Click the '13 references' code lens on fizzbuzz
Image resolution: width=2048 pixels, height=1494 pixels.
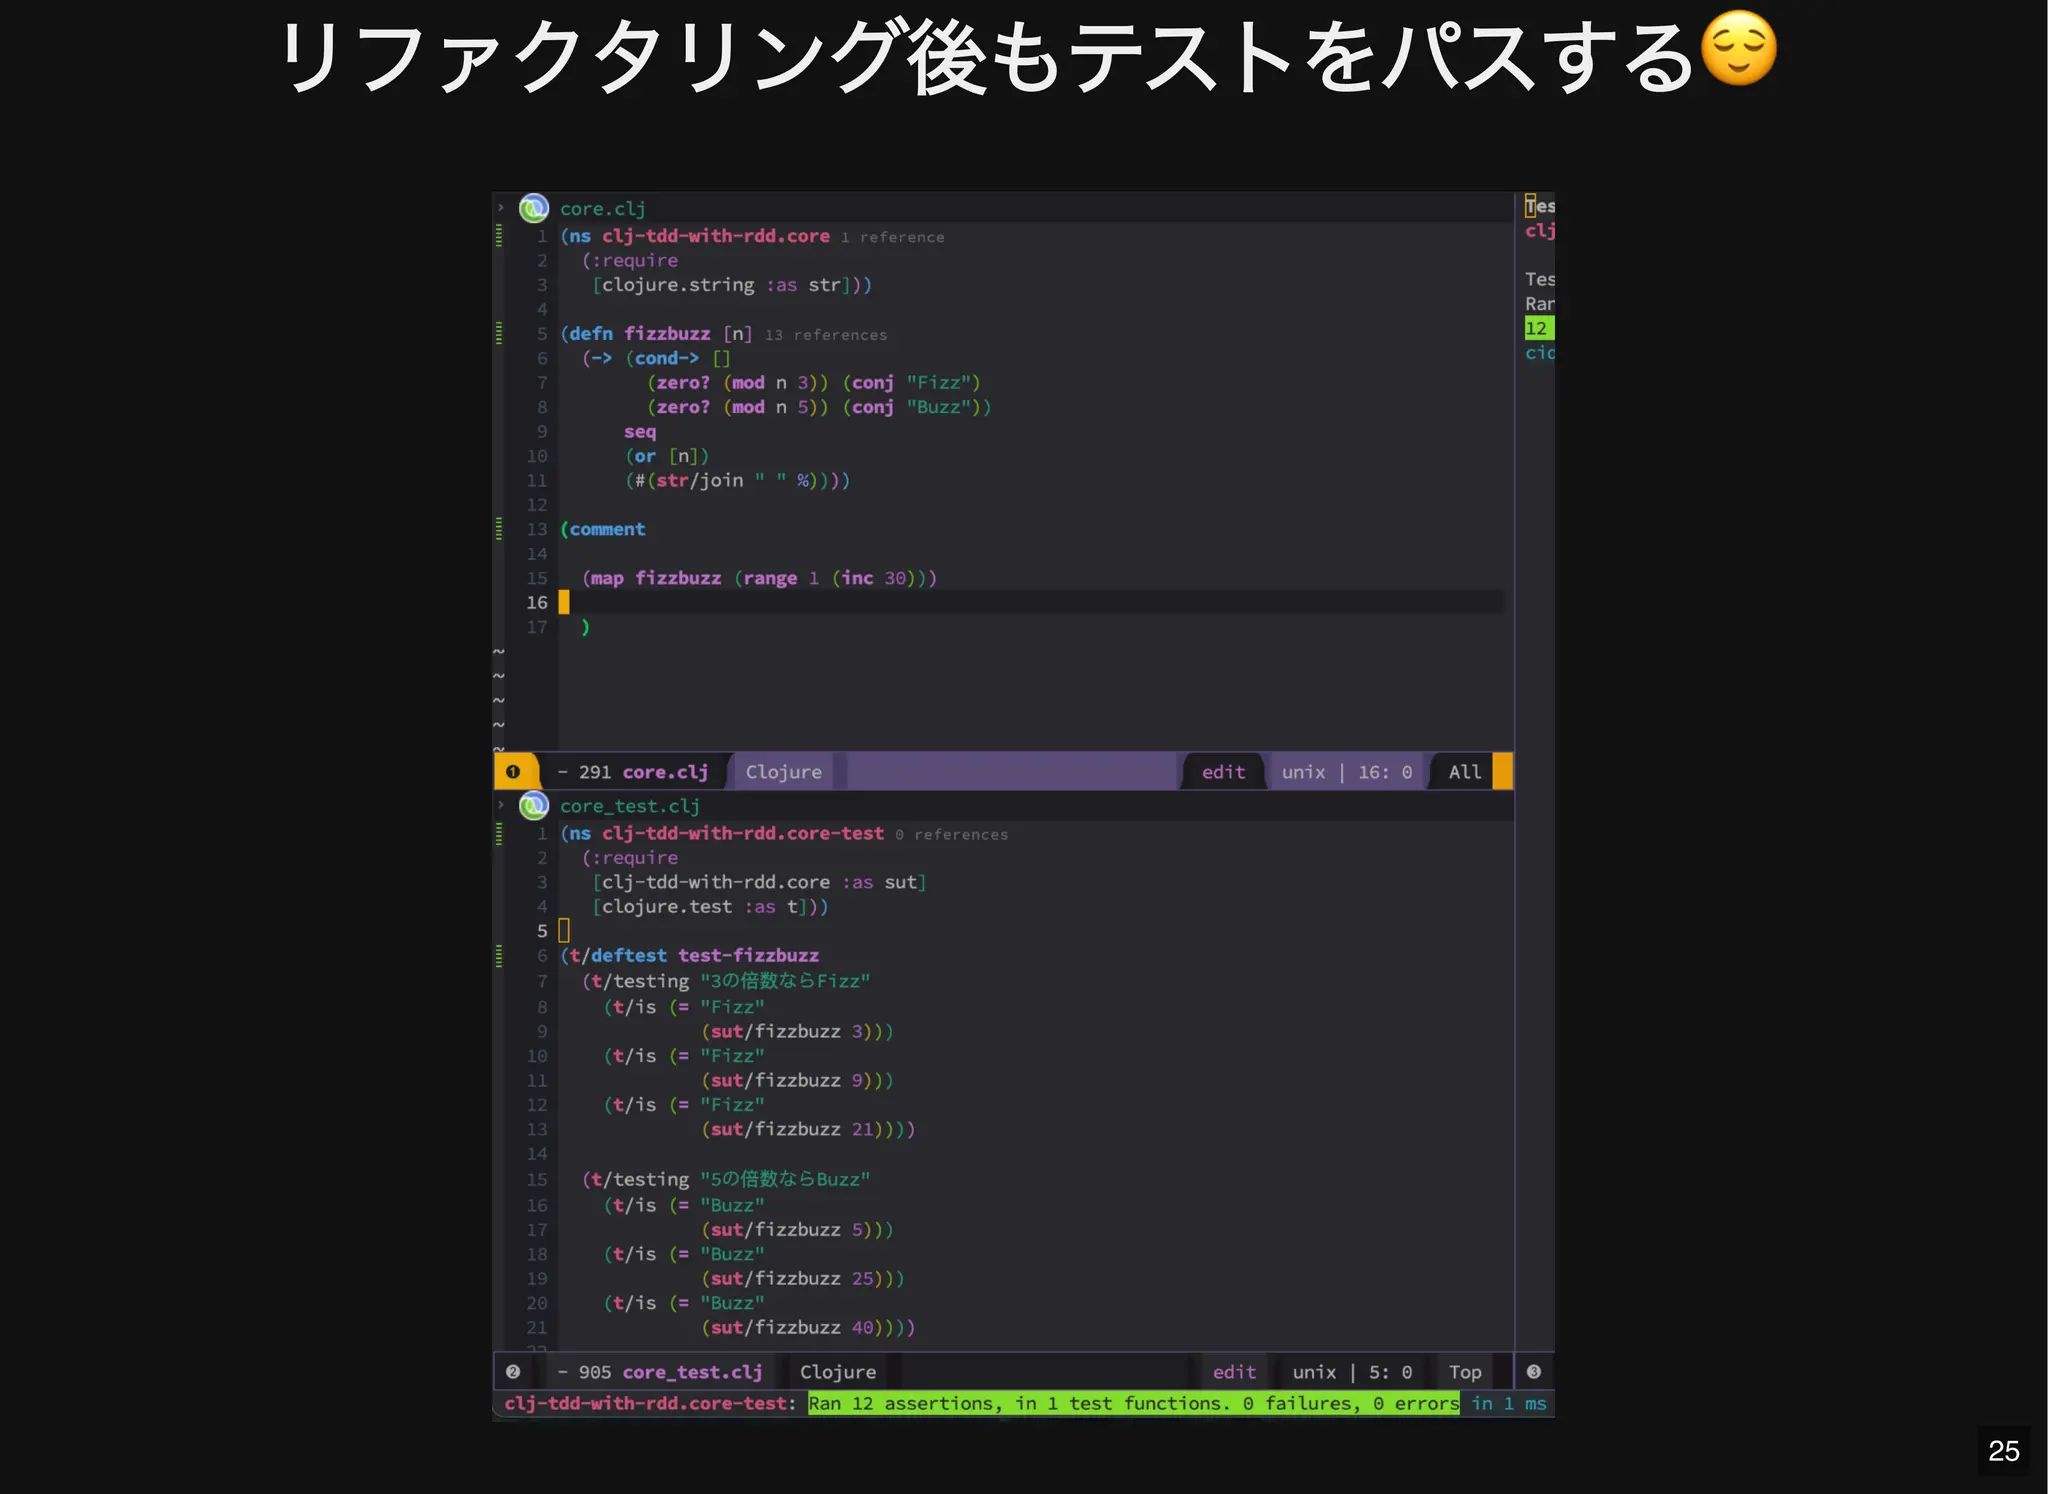tap(826, 335)
